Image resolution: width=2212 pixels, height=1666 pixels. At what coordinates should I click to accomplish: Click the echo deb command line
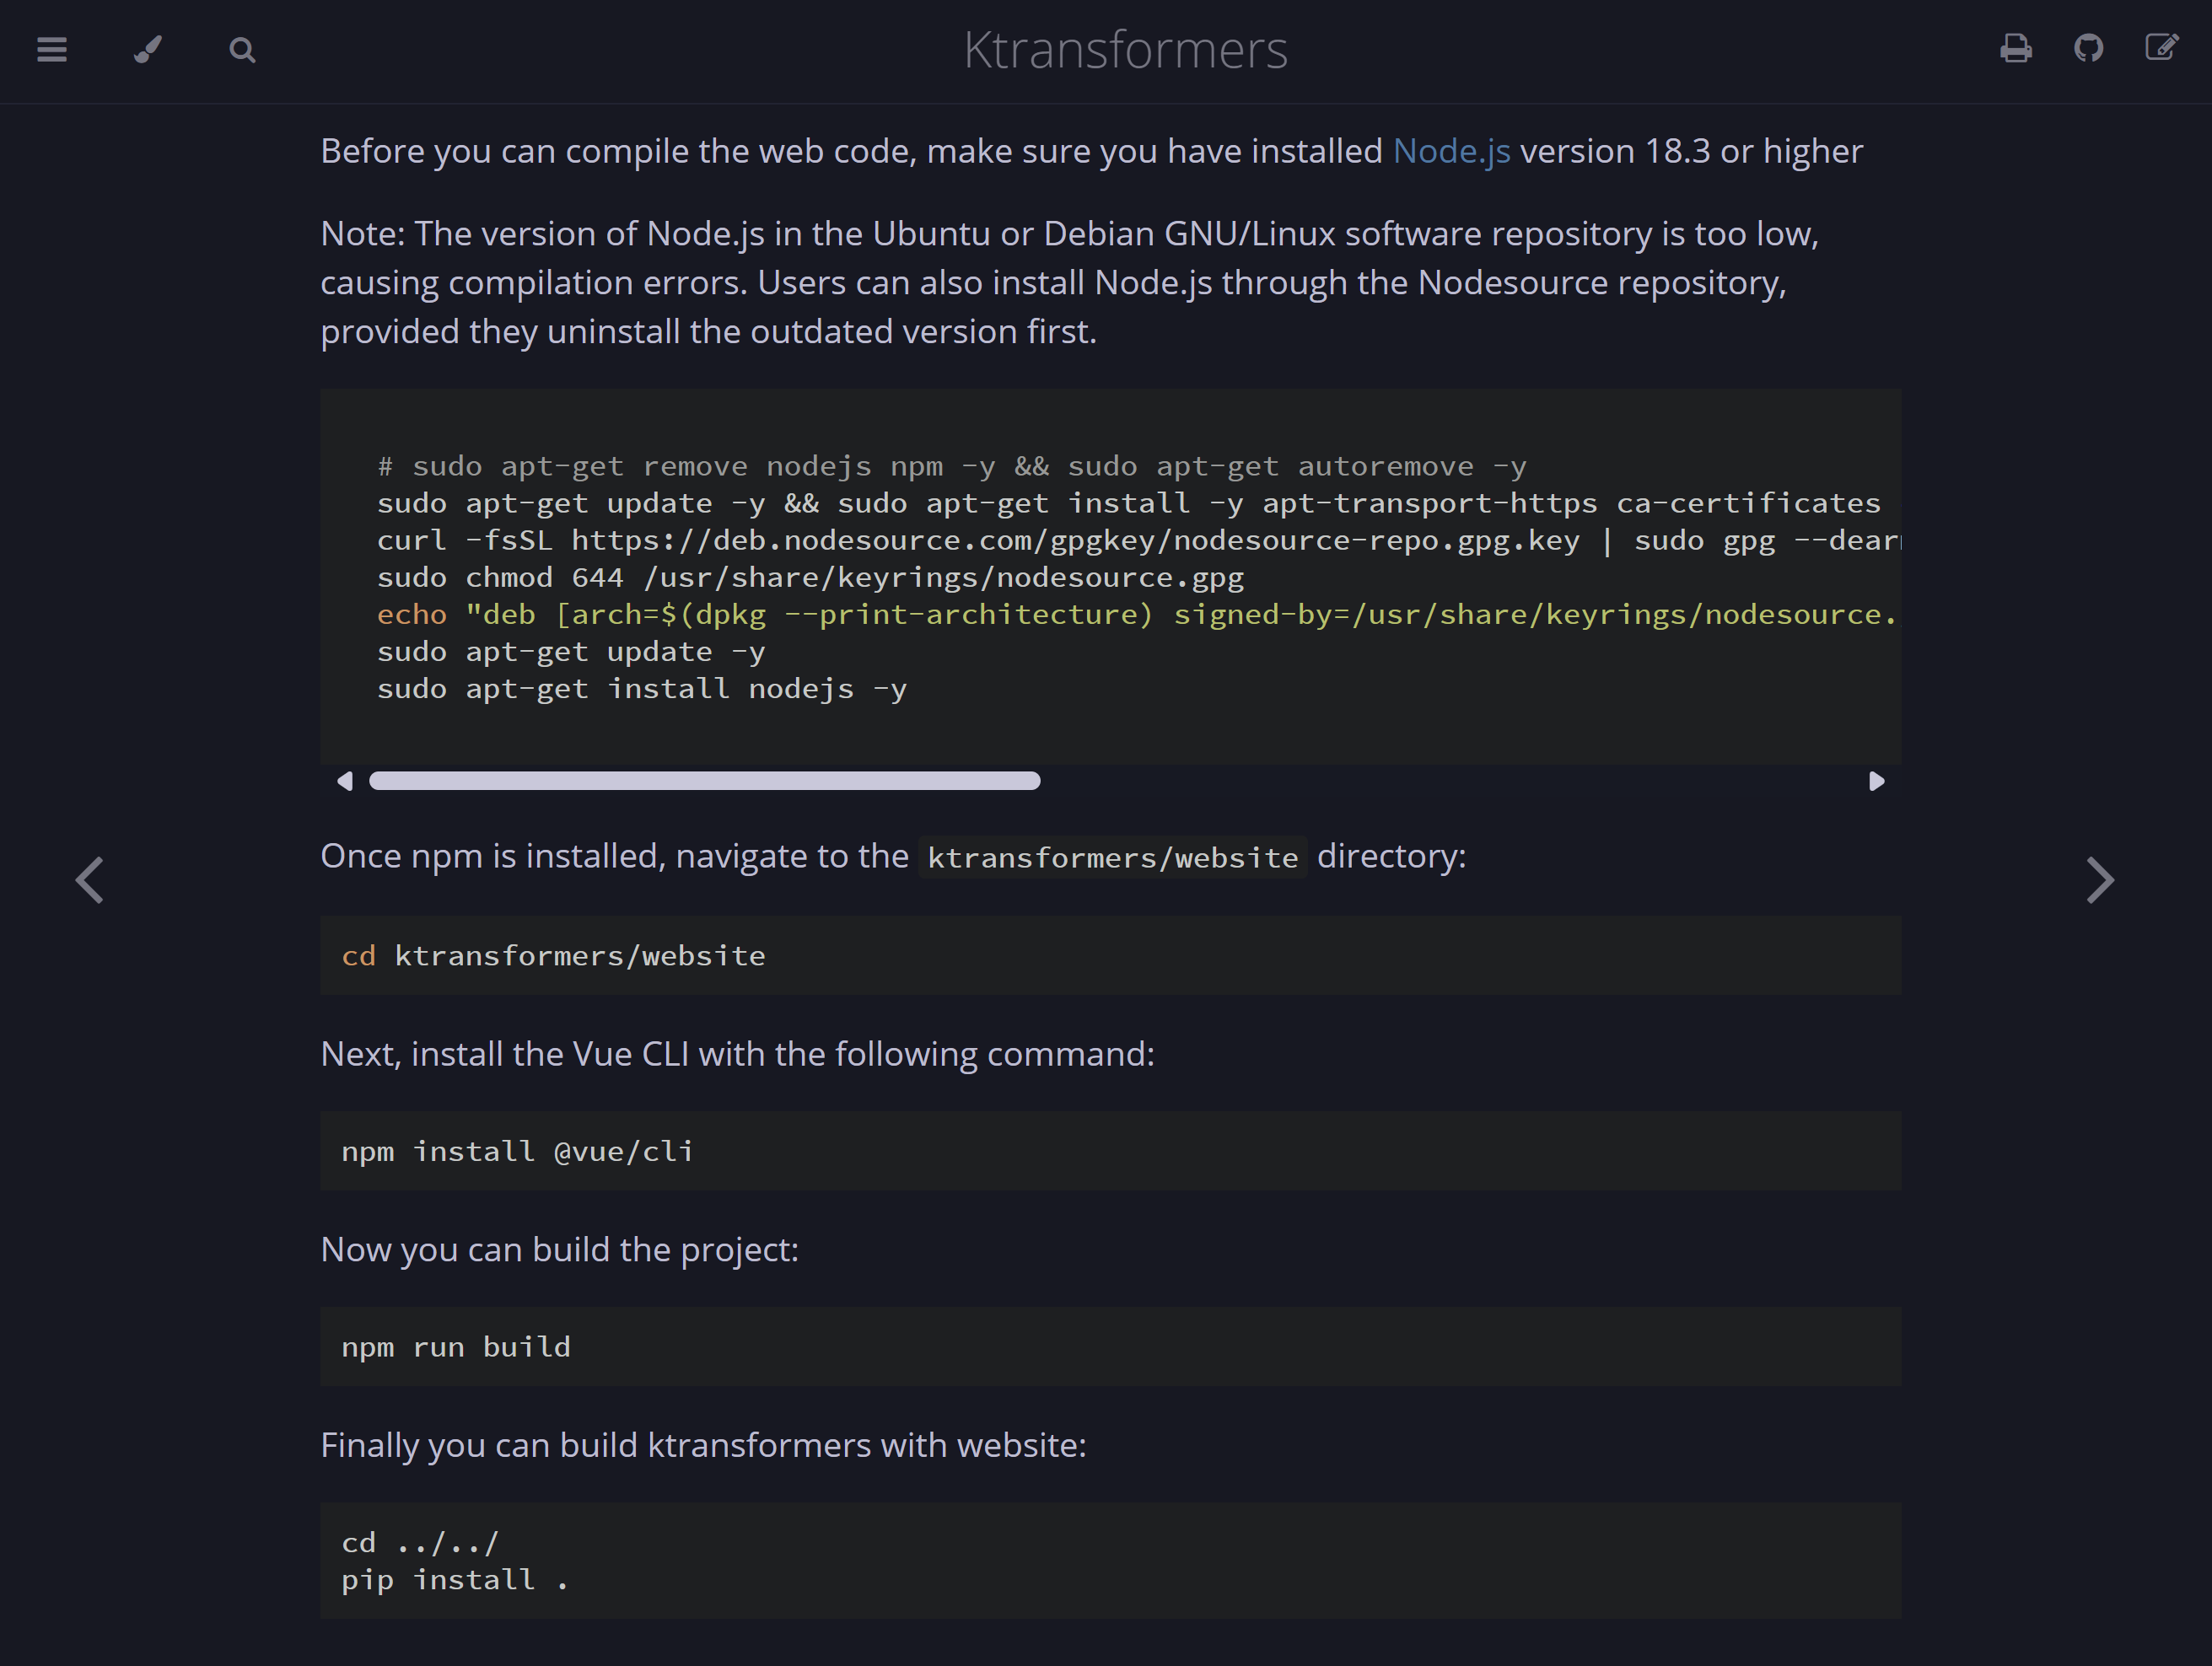click(x=1135, y=614)
